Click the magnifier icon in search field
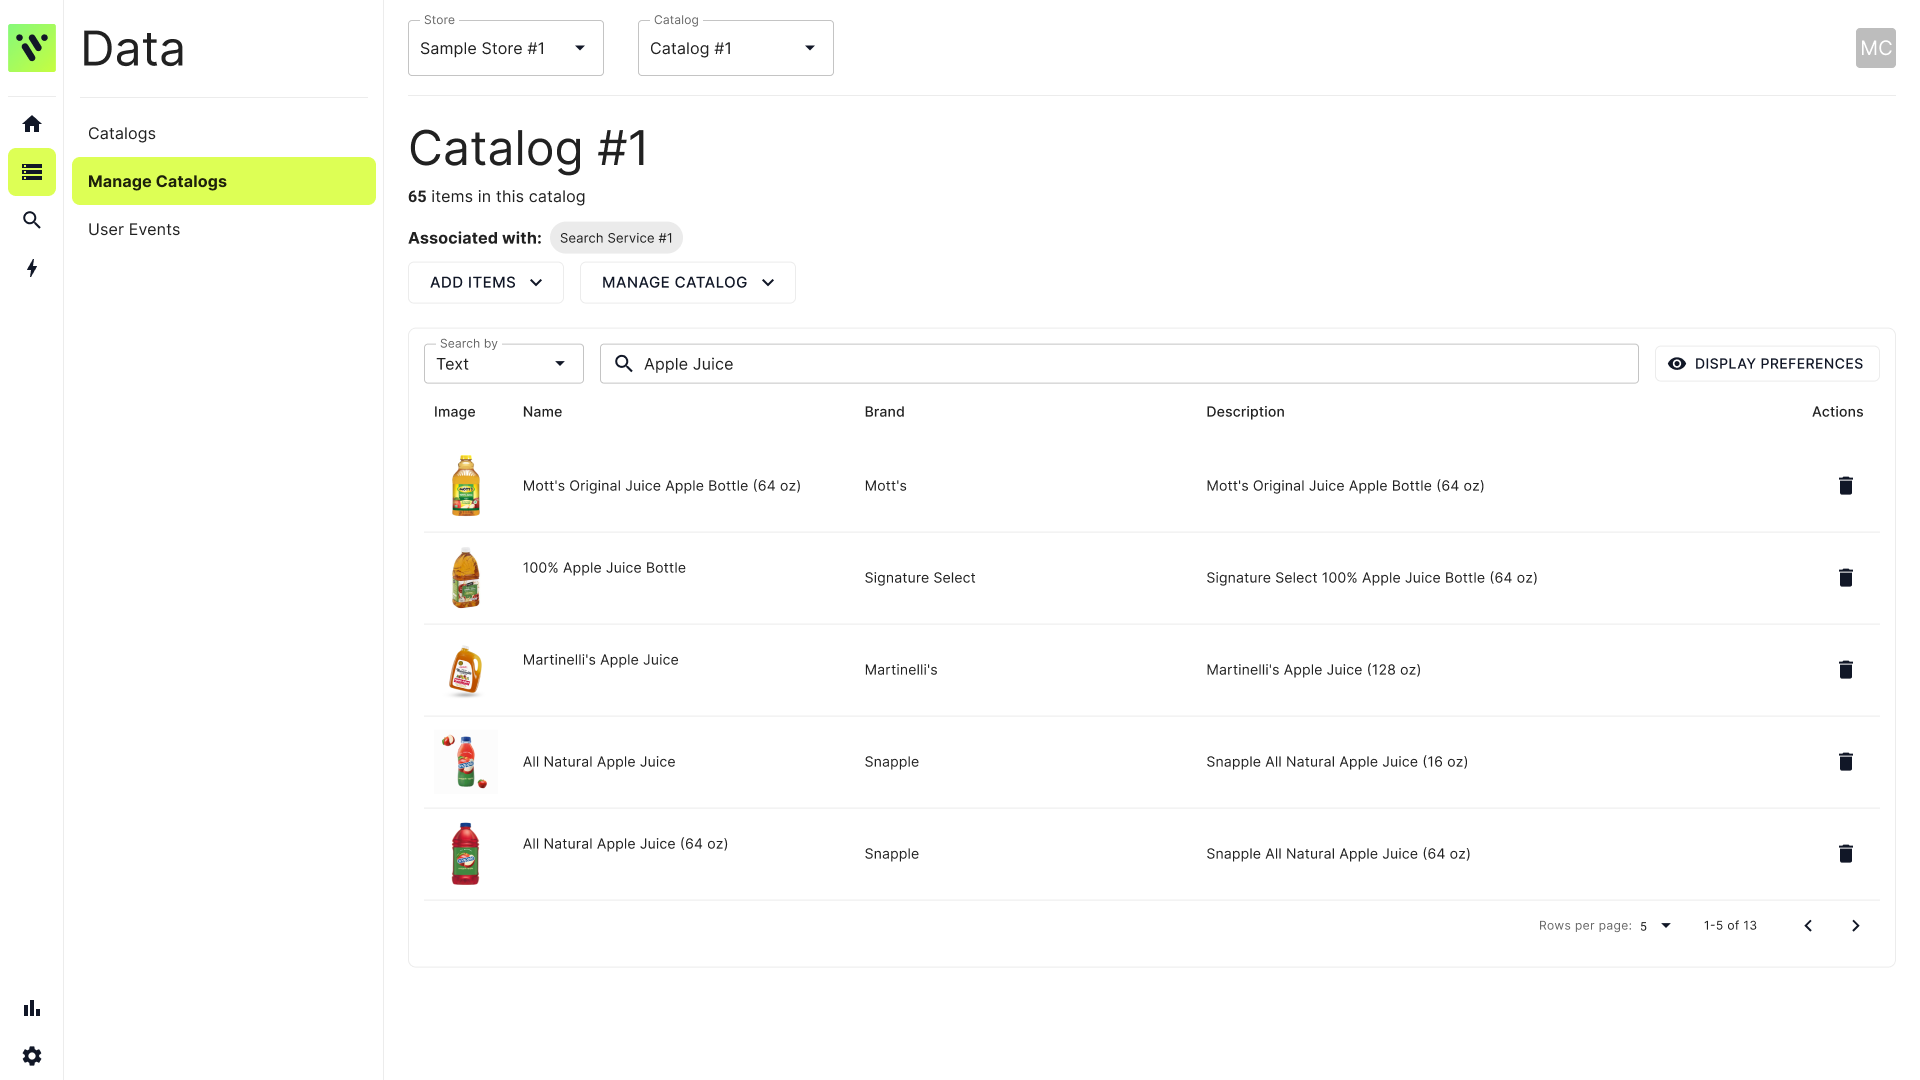1920x1080 pixels. (x=623, y=364)
